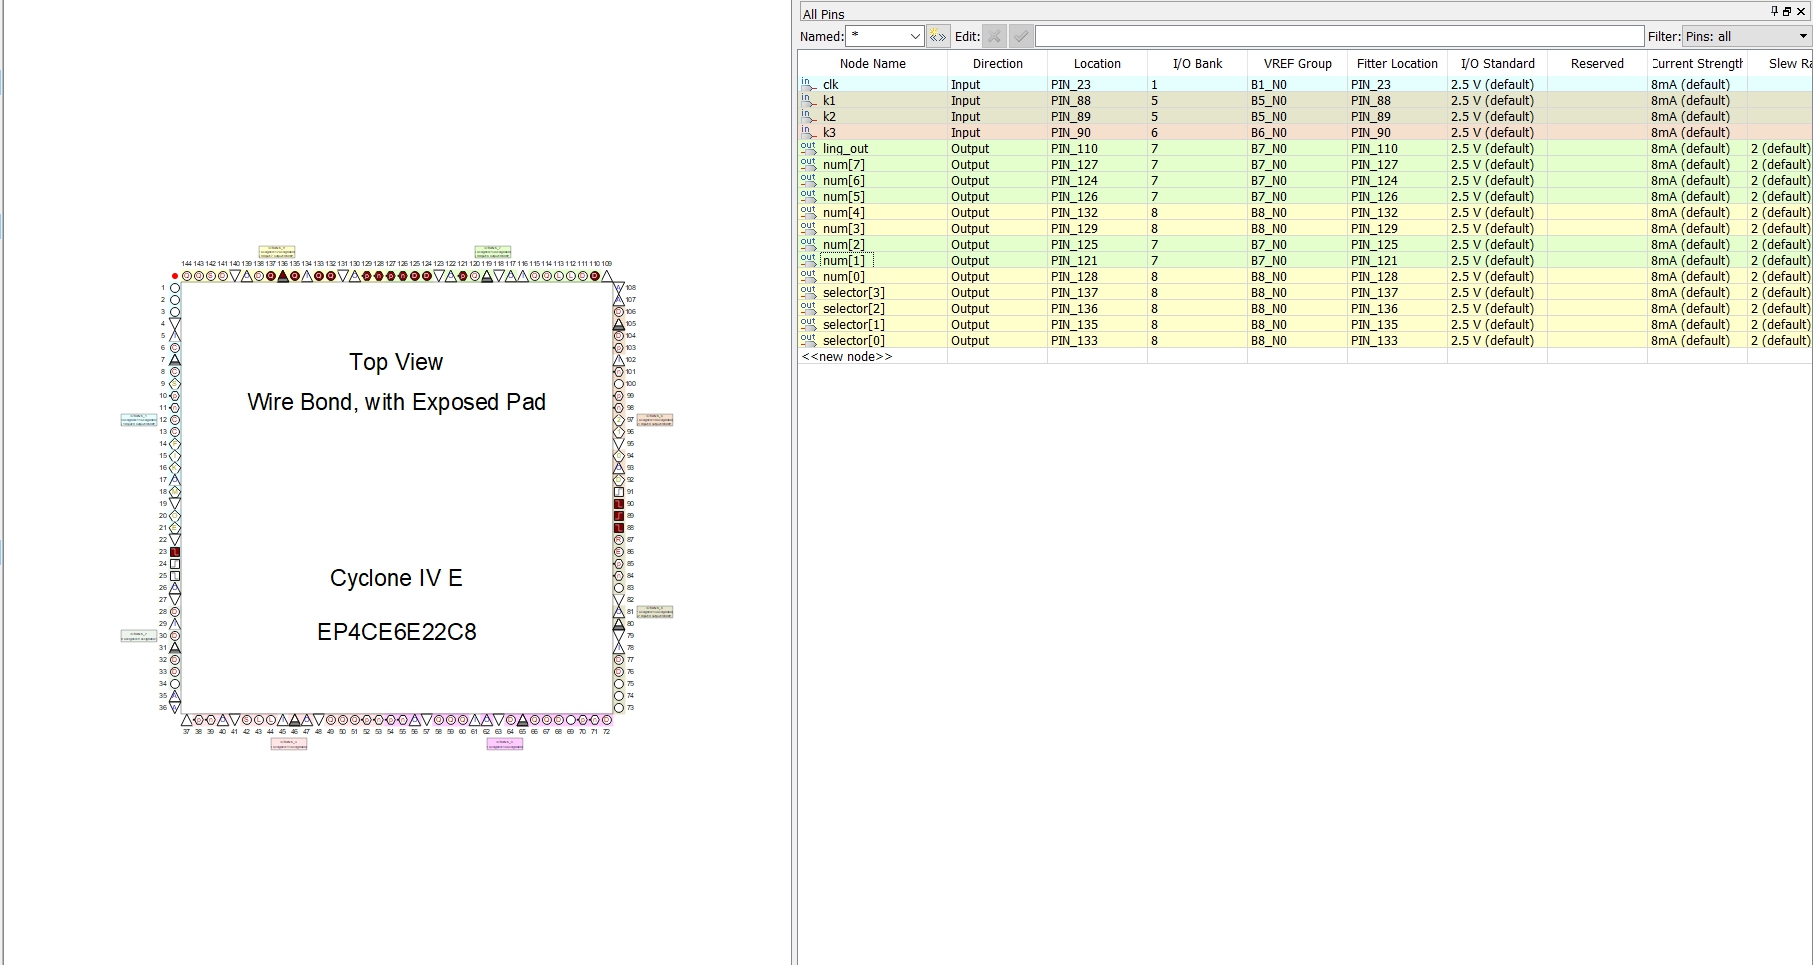The image size is (1813, 965).
Task: Sort by the Location column header
Action: pyautogui.click(x=1097, y=63)
